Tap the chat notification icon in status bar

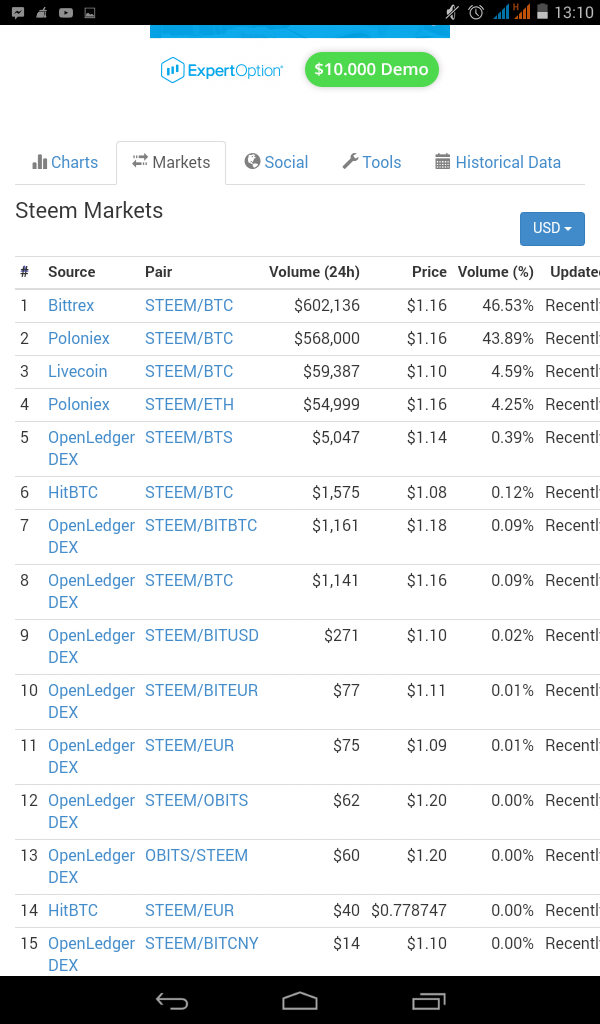tap(18, 12)
